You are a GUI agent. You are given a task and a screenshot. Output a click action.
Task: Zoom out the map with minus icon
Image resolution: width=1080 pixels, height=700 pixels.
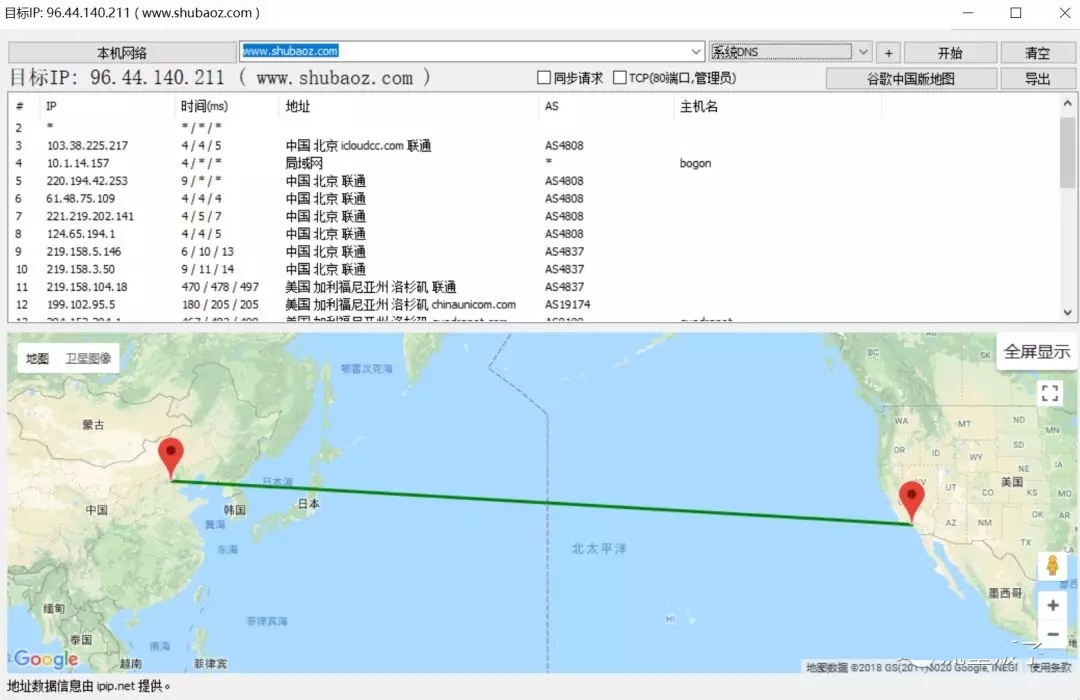(1052, 634)
